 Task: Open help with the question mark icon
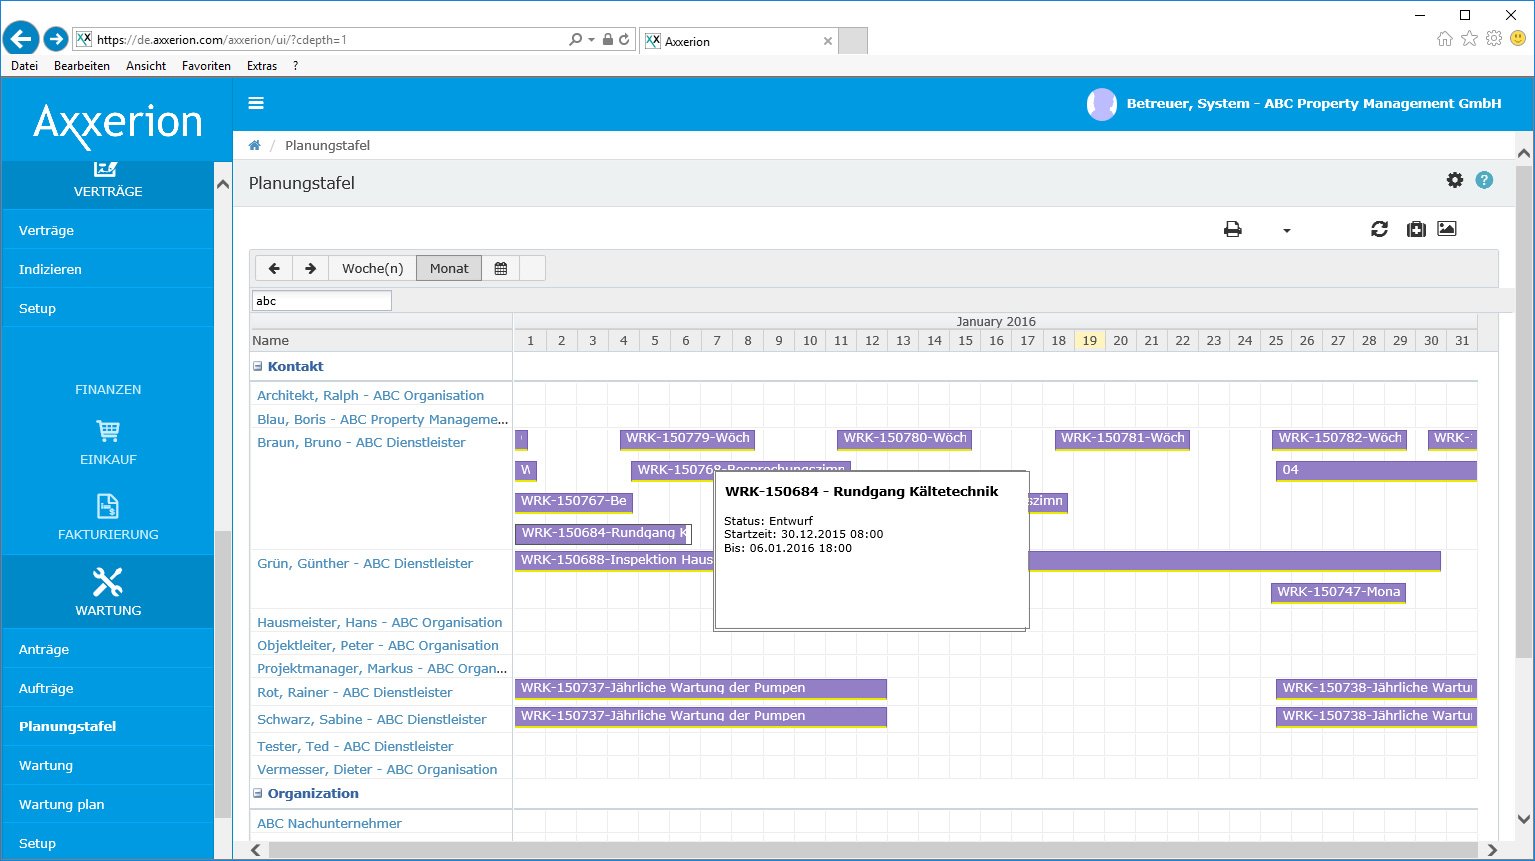point(1484,180)
